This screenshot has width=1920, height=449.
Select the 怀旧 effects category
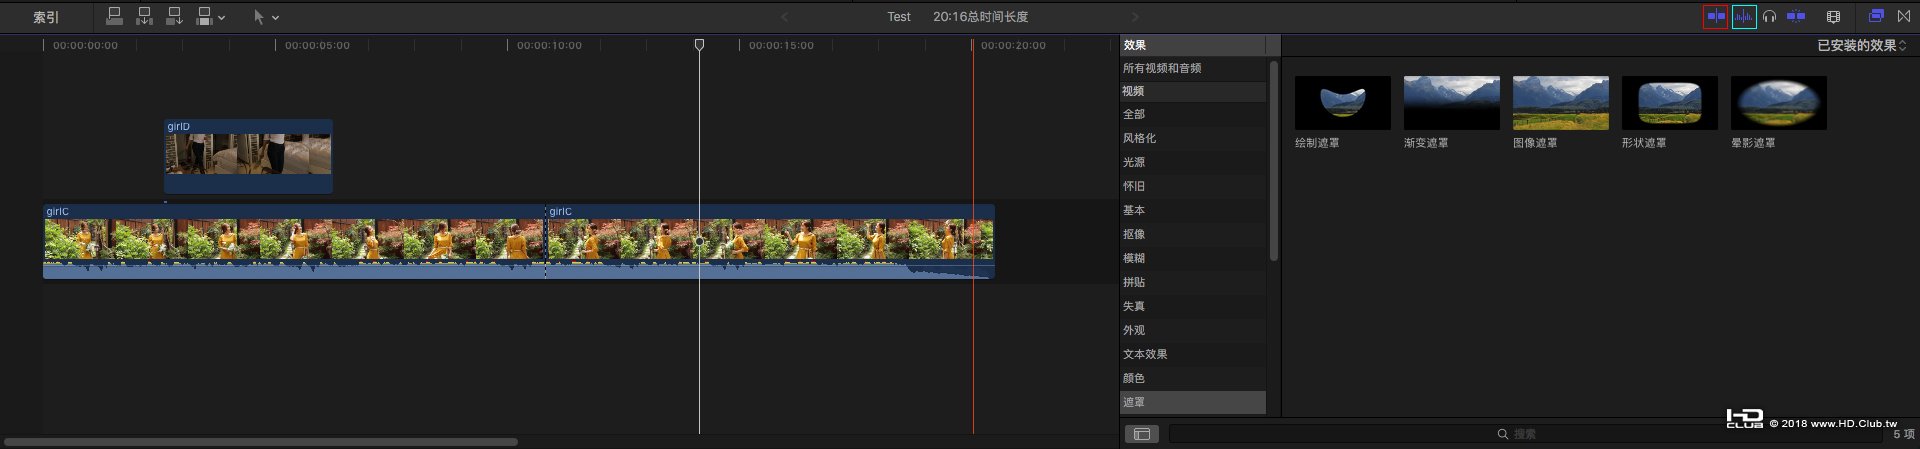point(1192,186)
